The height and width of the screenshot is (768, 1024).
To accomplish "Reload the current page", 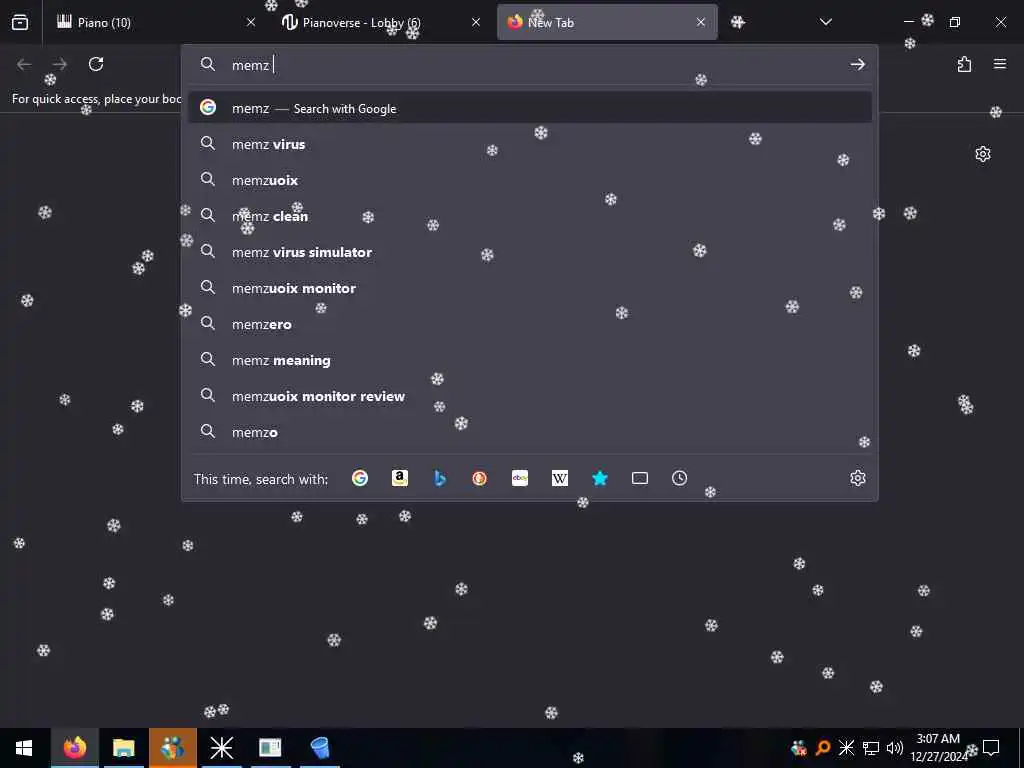I will click(x=96, y=64).
